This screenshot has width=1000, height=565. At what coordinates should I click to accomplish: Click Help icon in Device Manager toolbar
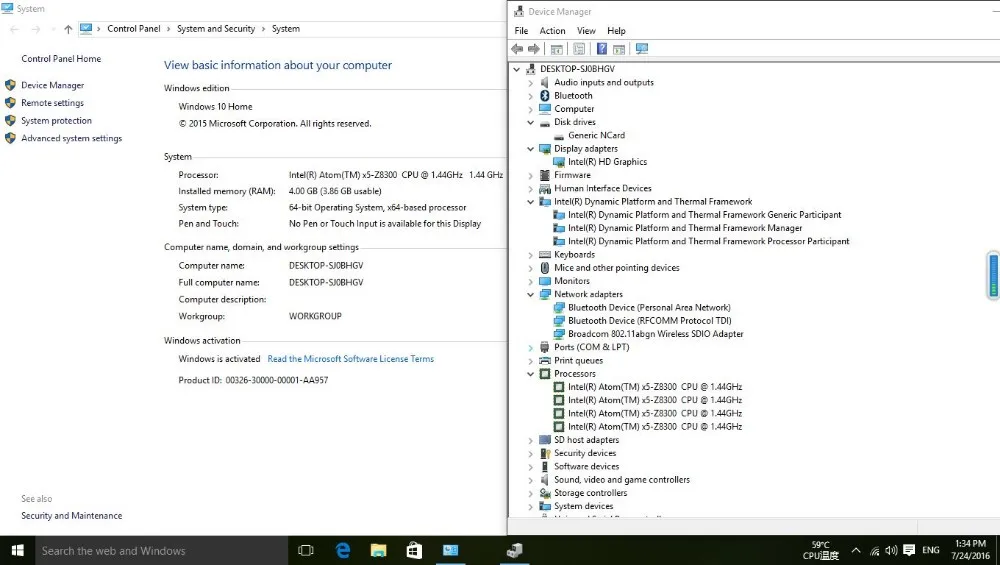click(601, 49)
